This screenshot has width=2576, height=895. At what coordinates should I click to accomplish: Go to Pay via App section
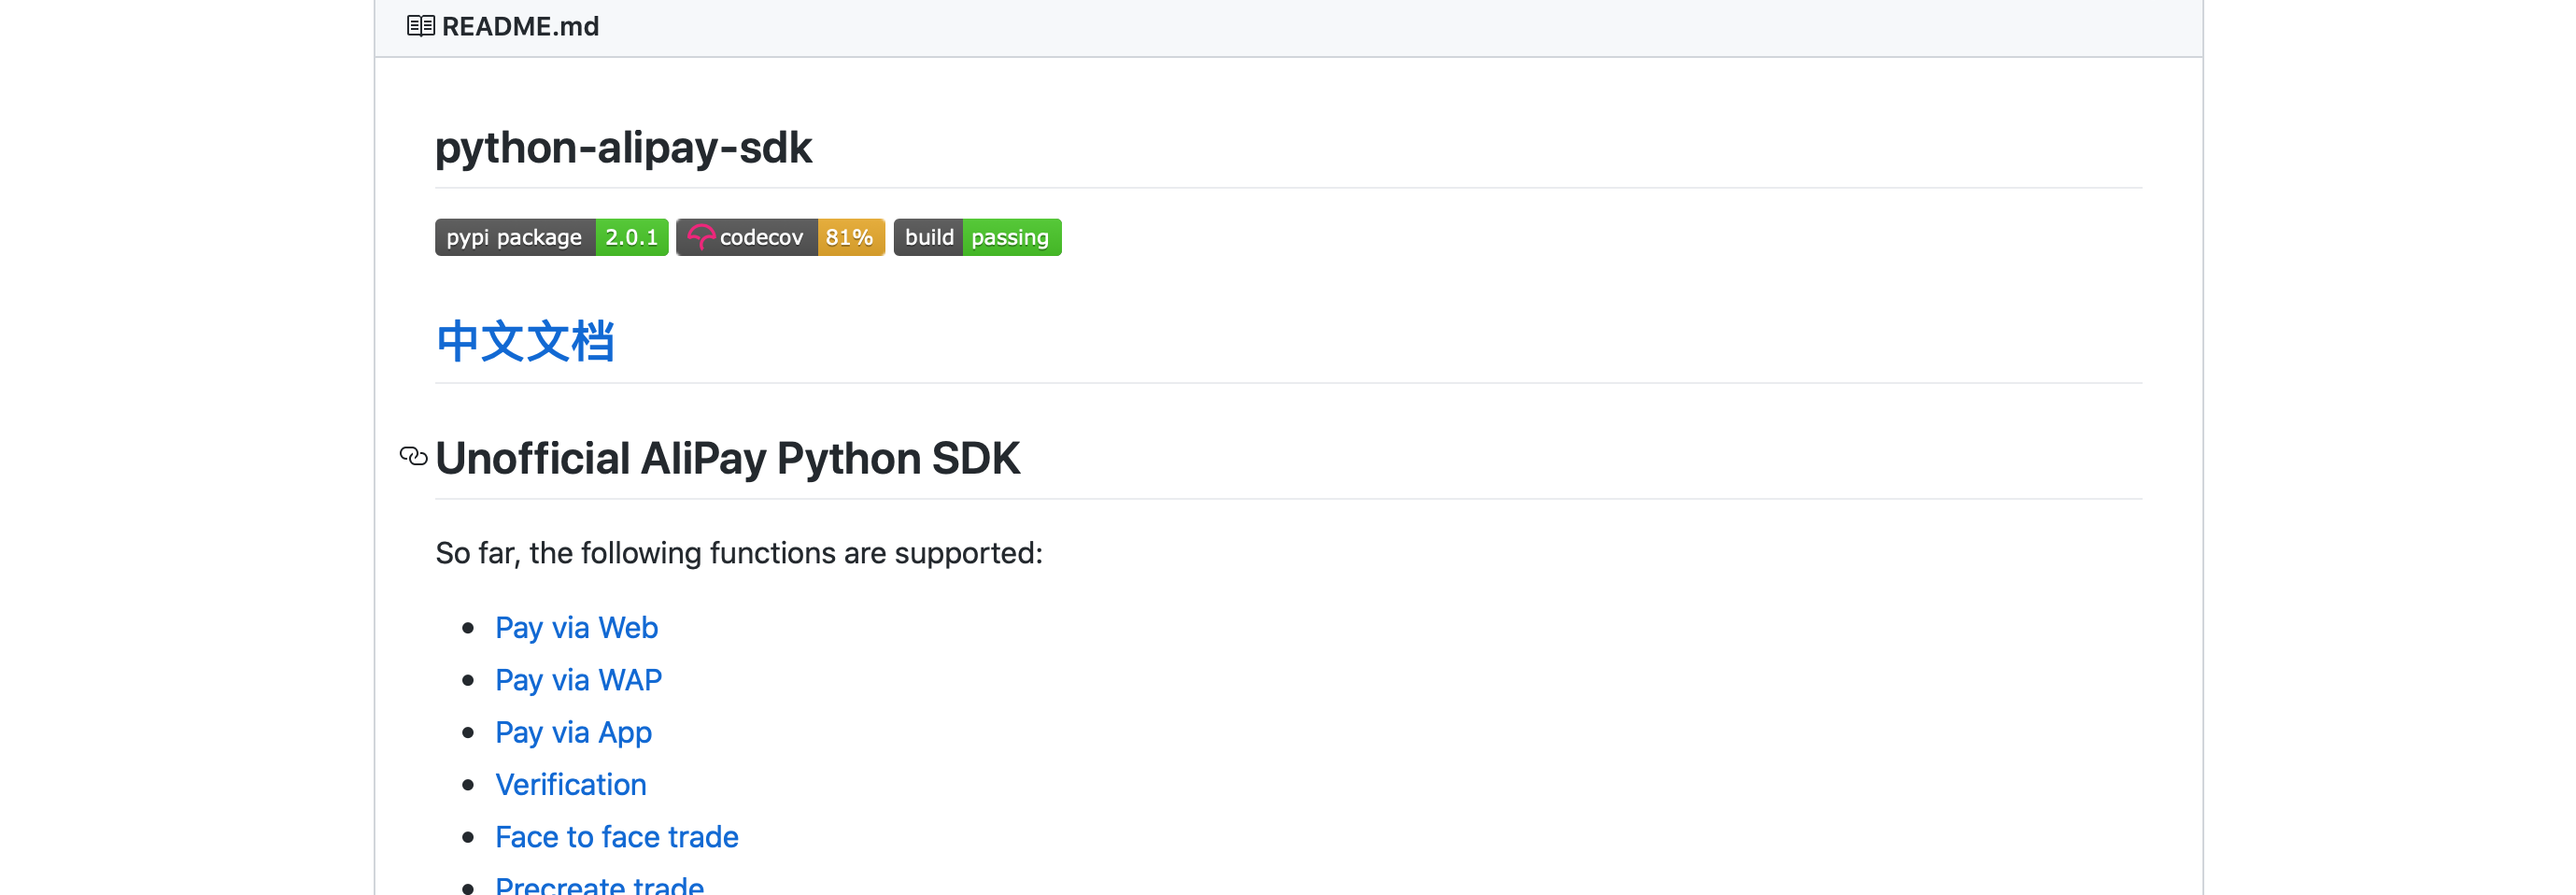573,732
